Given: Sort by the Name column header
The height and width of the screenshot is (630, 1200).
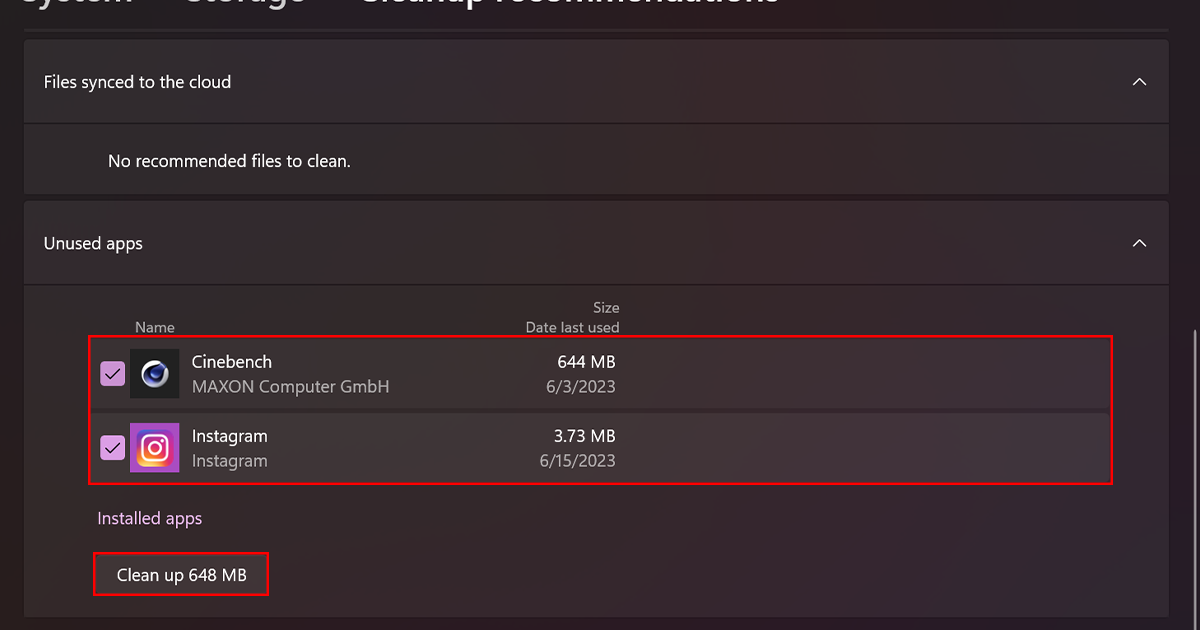Looking at the screenshot, I should [155, 327].
